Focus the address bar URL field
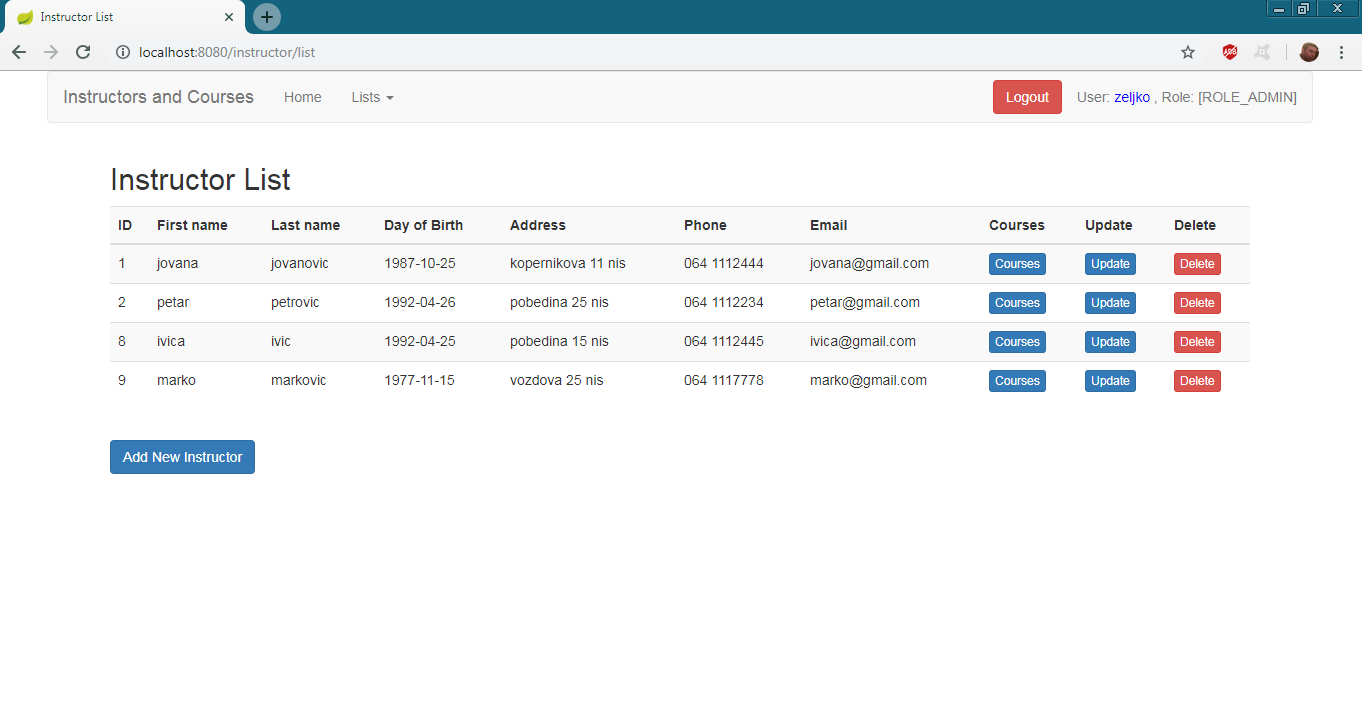1362x721 pixels. tap(600, 52)
